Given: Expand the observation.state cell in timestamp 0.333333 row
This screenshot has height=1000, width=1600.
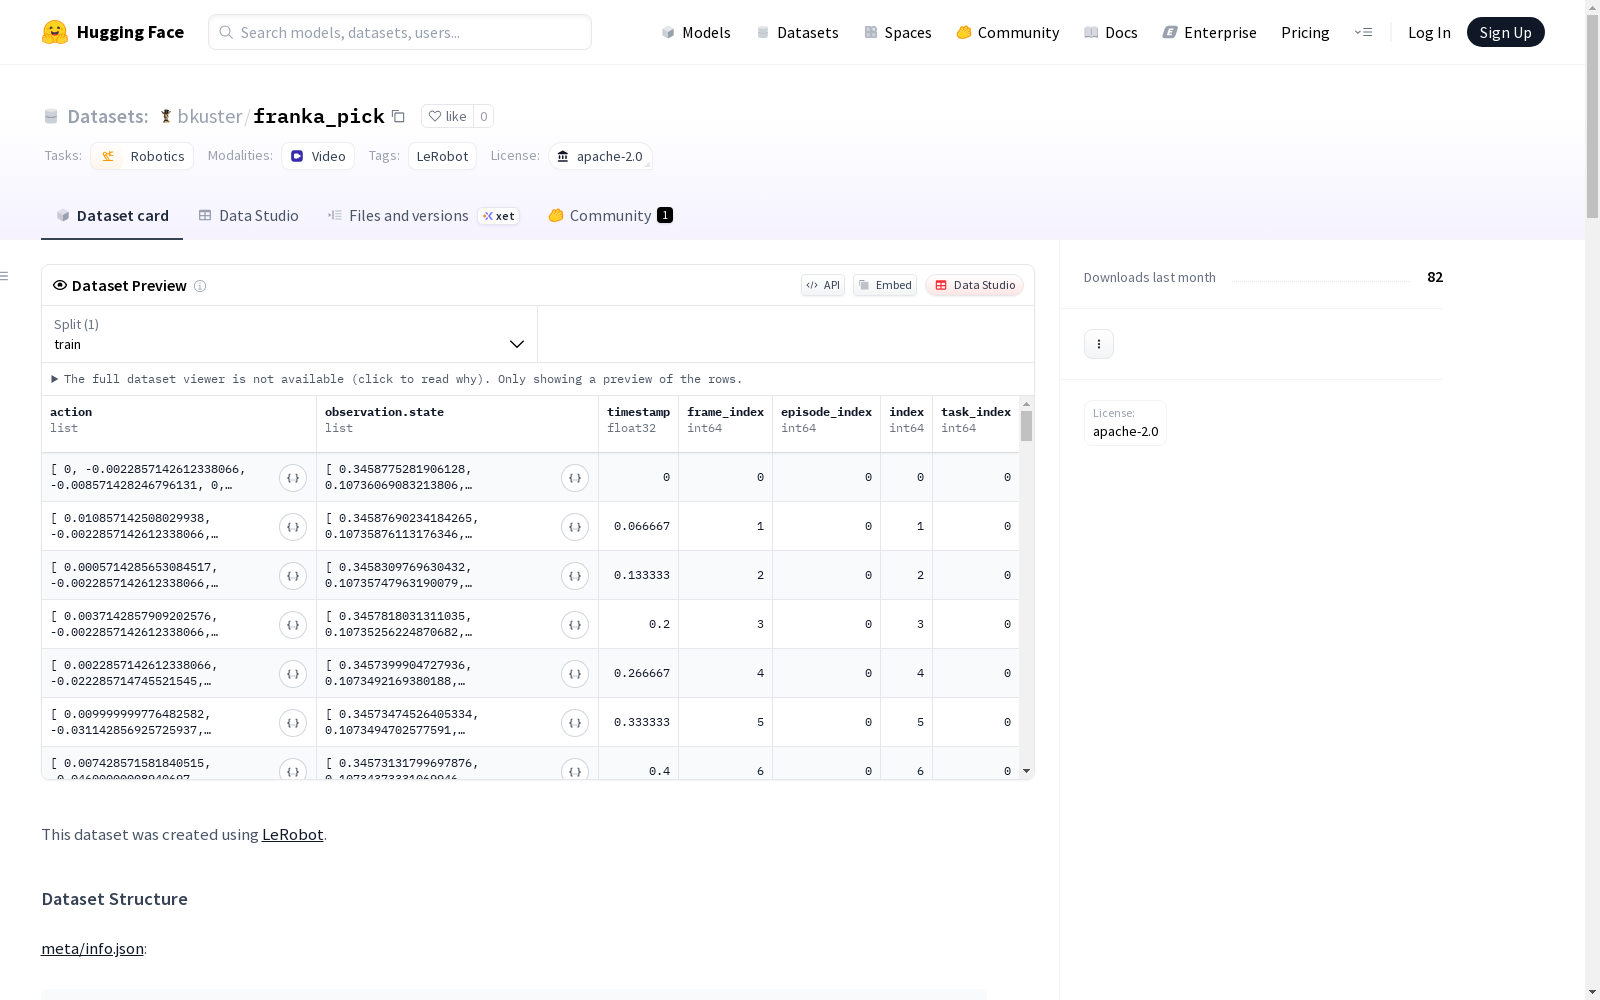Looking at the screenshot, I should coord(575,723).
